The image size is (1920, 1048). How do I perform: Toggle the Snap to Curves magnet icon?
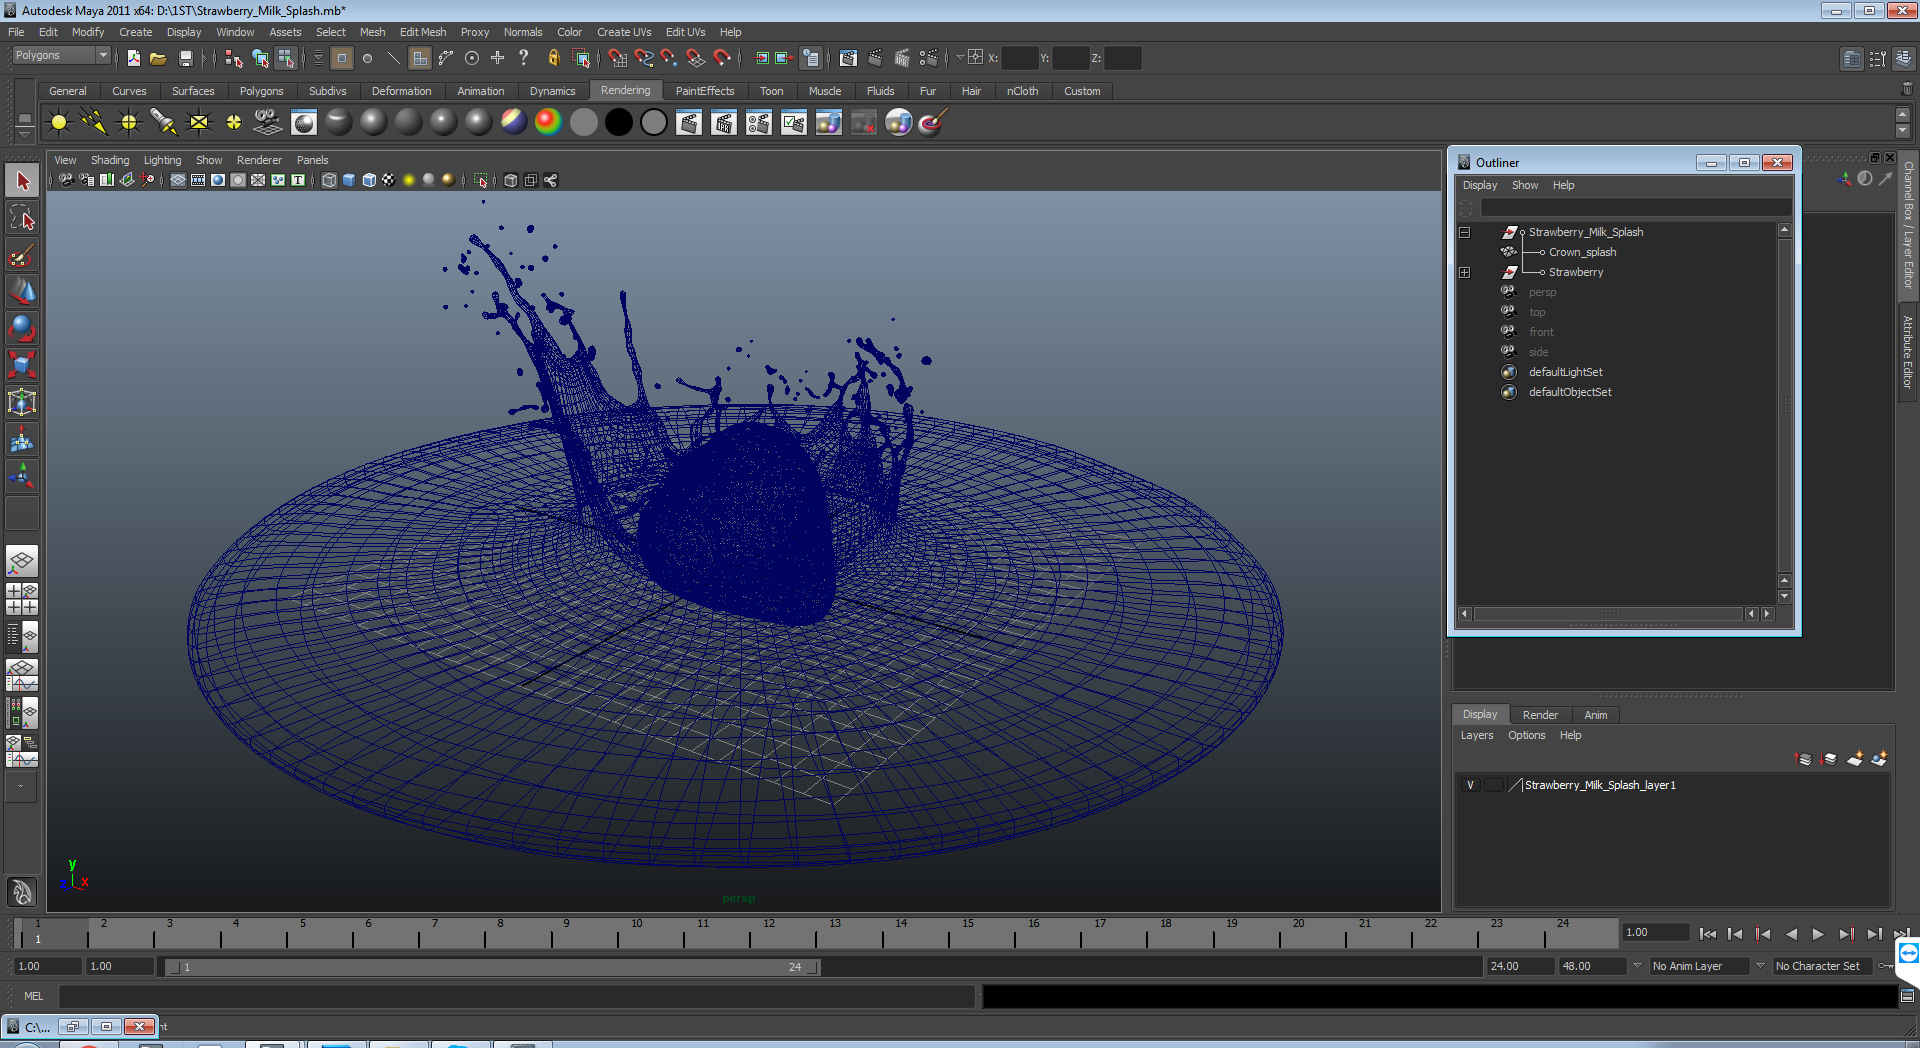click(644, 58)
